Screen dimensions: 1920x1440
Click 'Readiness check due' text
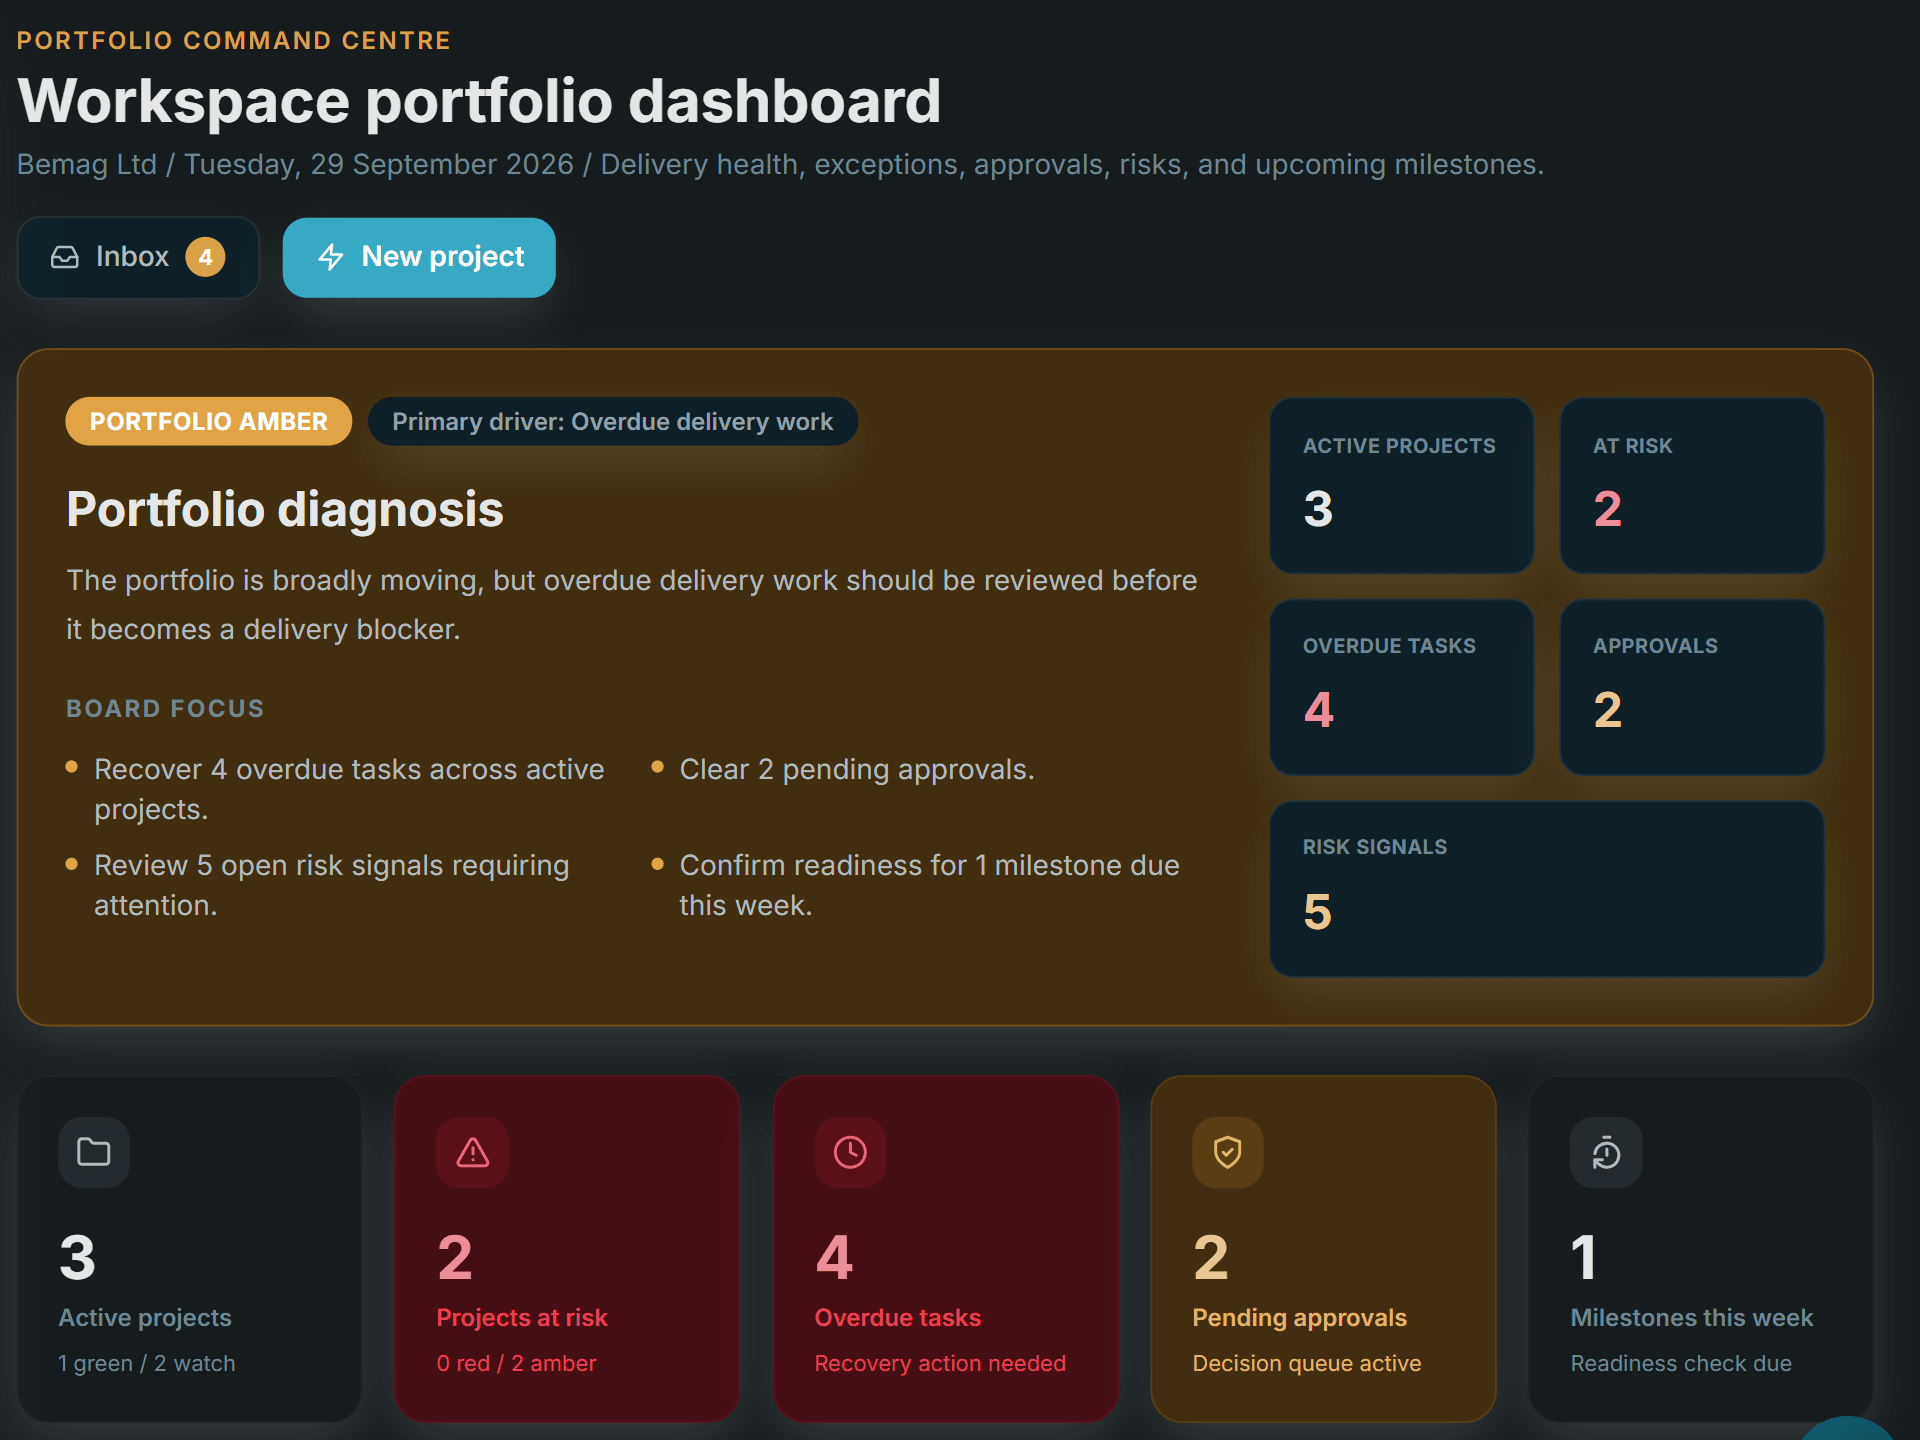[1681, 1364]
